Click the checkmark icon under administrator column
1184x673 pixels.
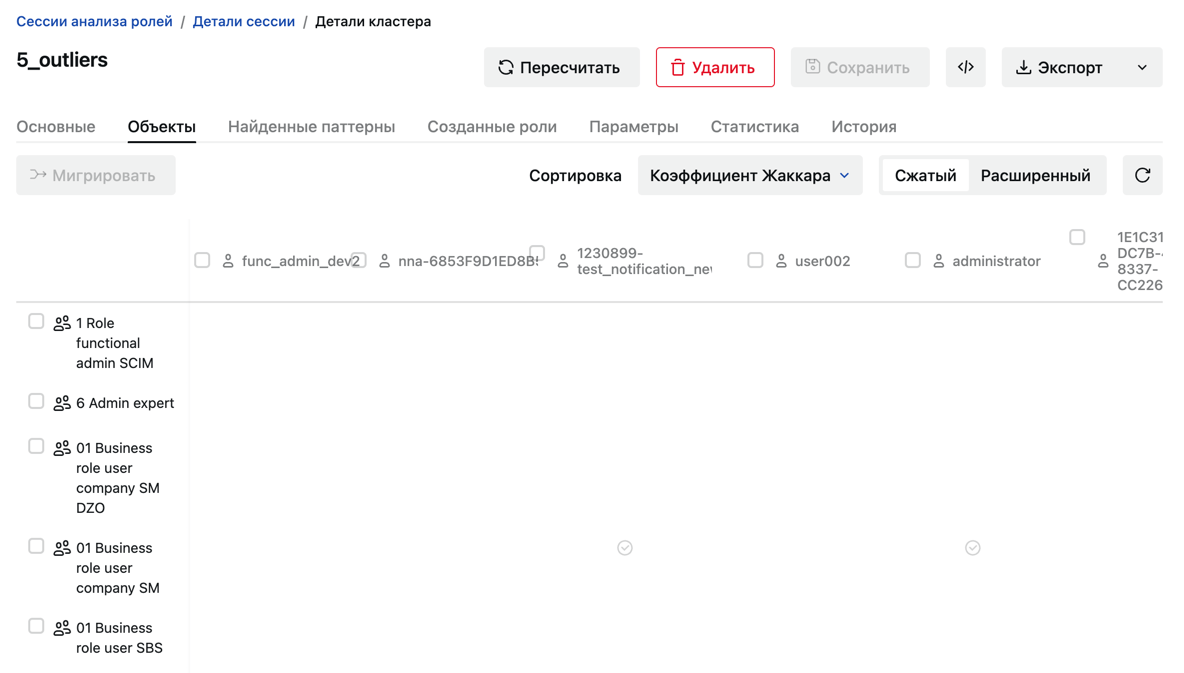pos(973,548)
